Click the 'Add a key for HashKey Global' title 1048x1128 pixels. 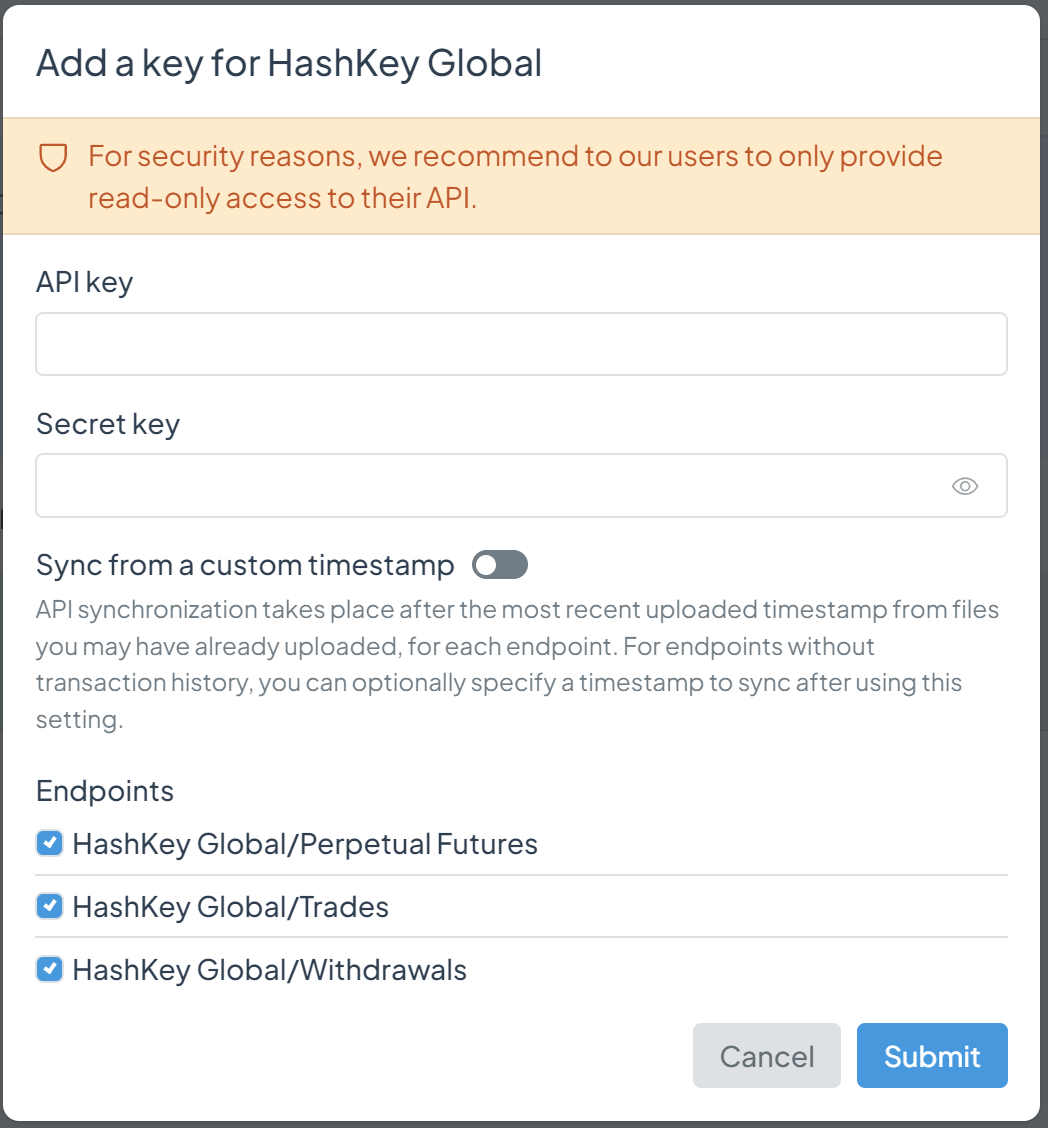[x=289, y=63]
